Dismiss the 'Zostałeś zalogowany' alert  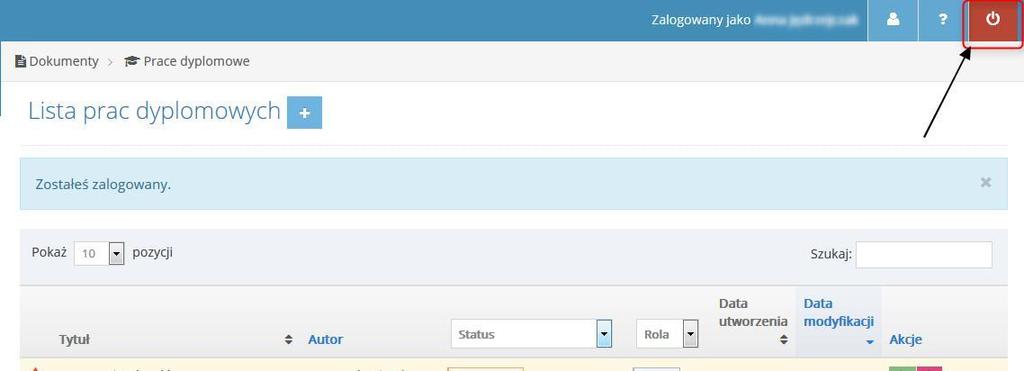coord(985,183)
